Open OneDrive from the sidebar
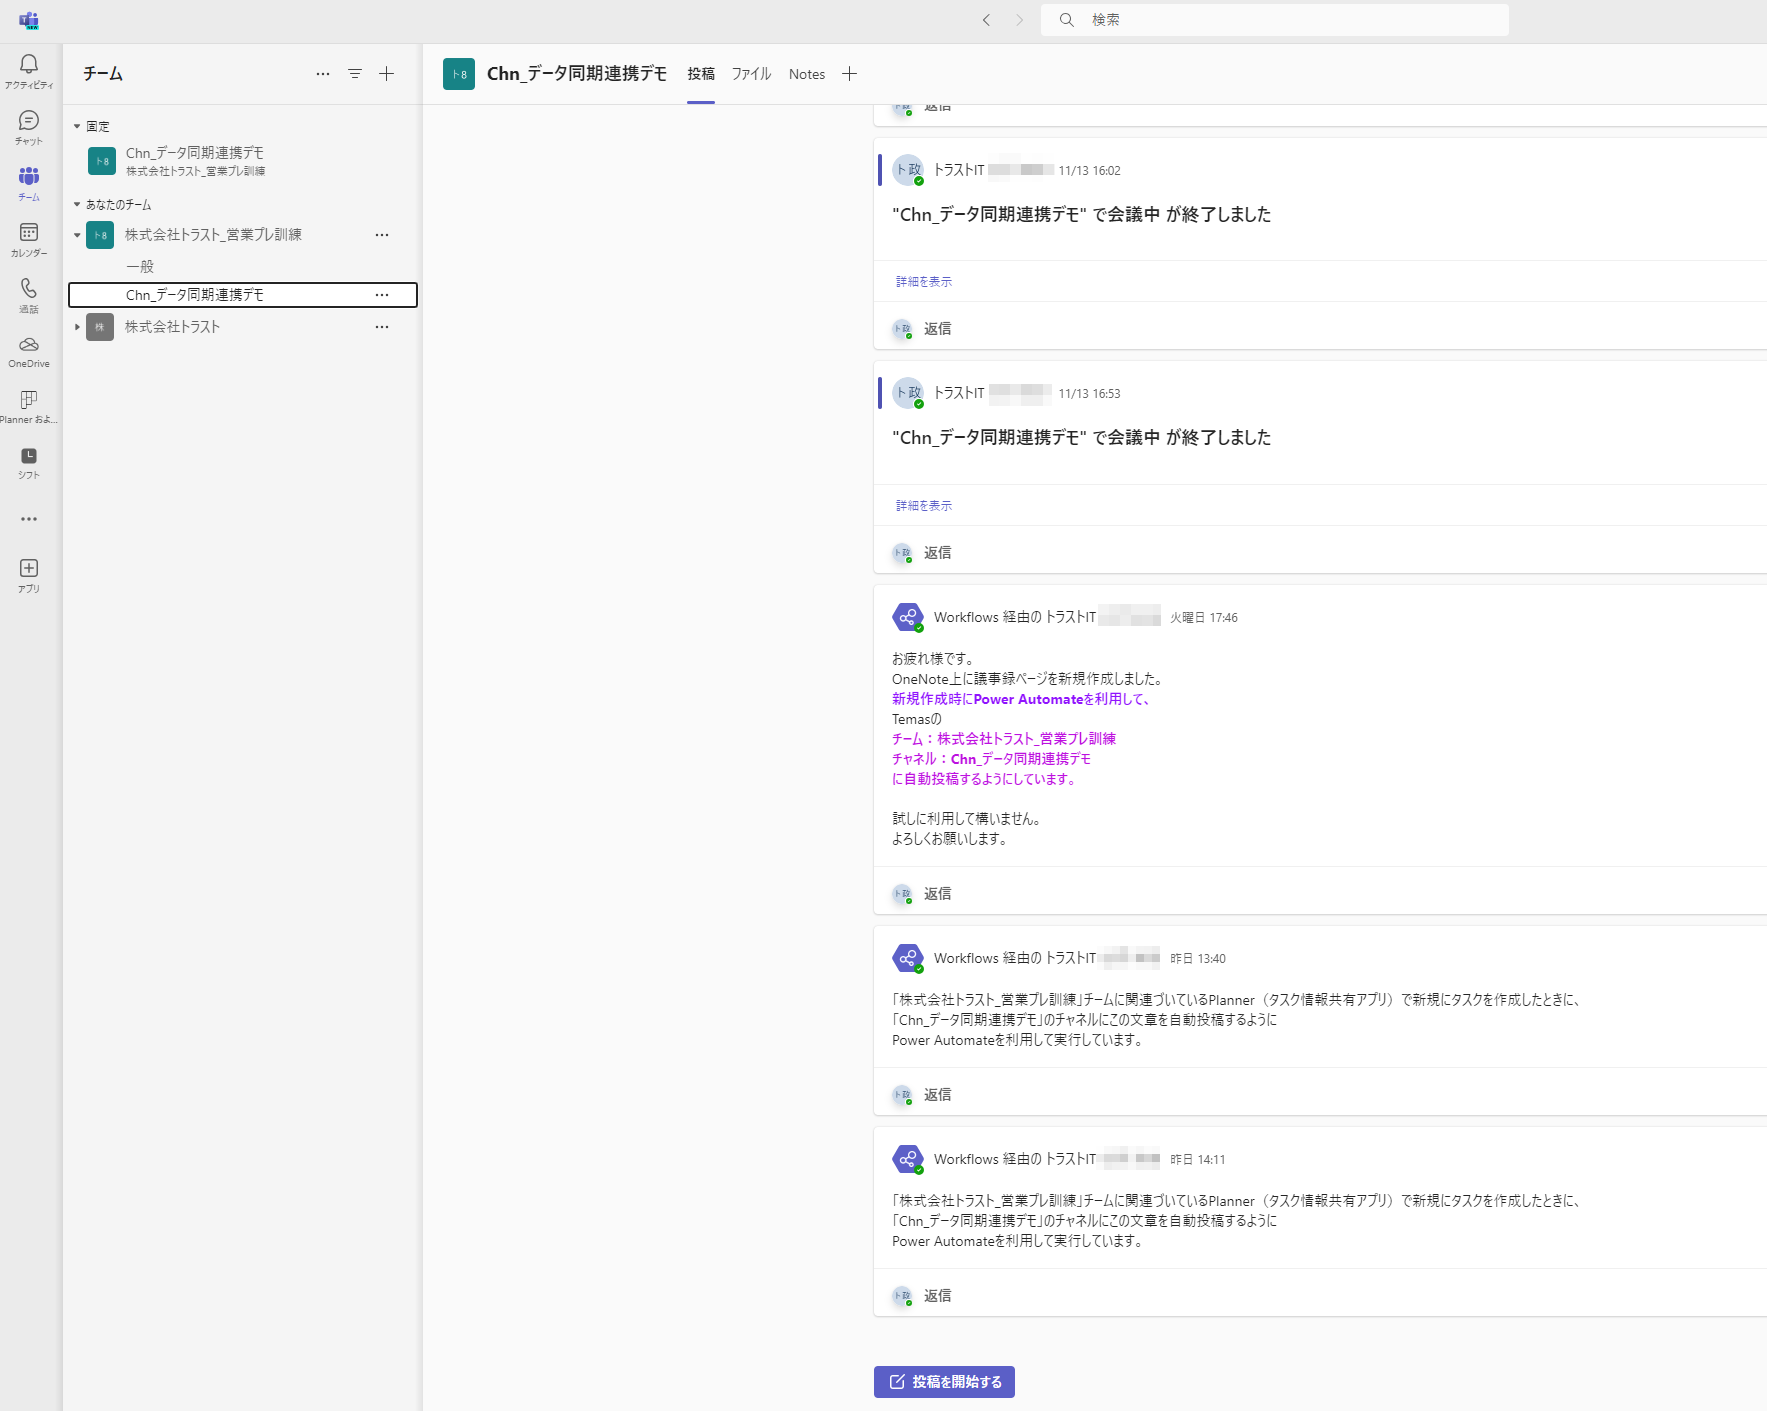Image resolution: width=1767 pixels, height=1411 pixels. pyautogui.click(x=29, y=351)
